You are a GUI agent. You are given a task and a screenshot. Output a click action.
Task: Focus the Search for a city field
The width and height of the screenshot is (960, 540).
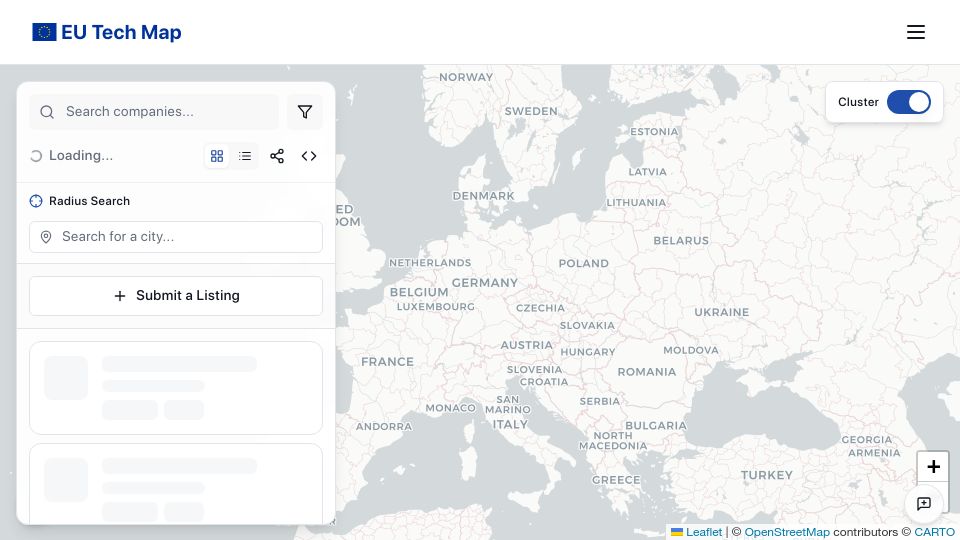click(176, 237)
